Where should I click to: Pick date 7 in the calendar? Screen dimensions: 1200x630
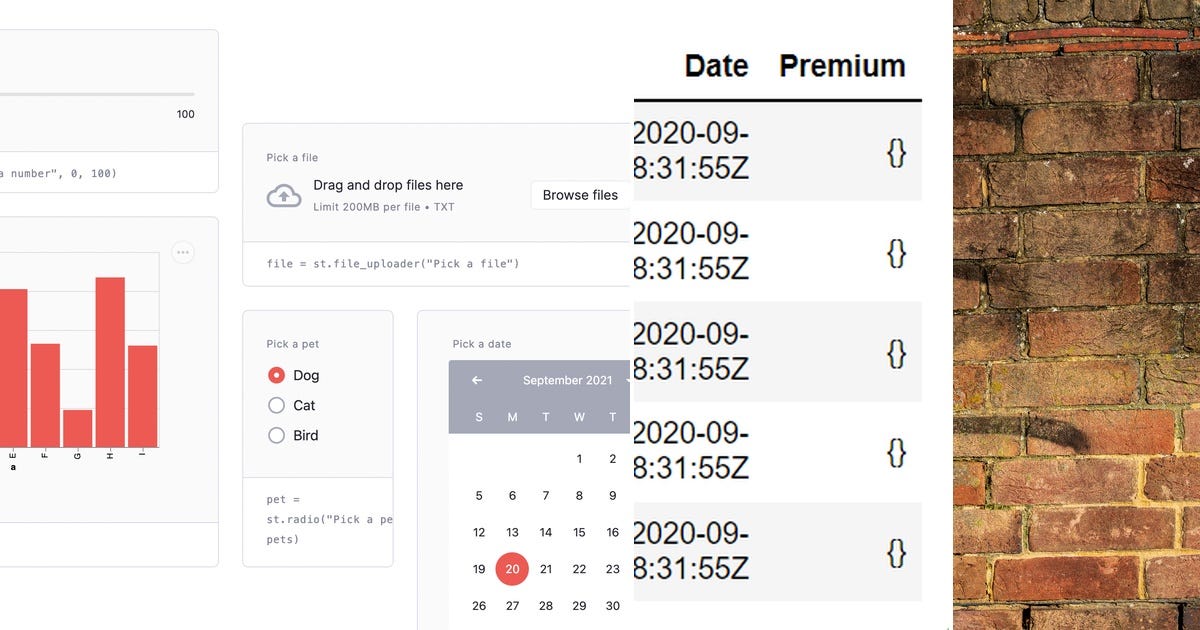[x=546, y=496]
